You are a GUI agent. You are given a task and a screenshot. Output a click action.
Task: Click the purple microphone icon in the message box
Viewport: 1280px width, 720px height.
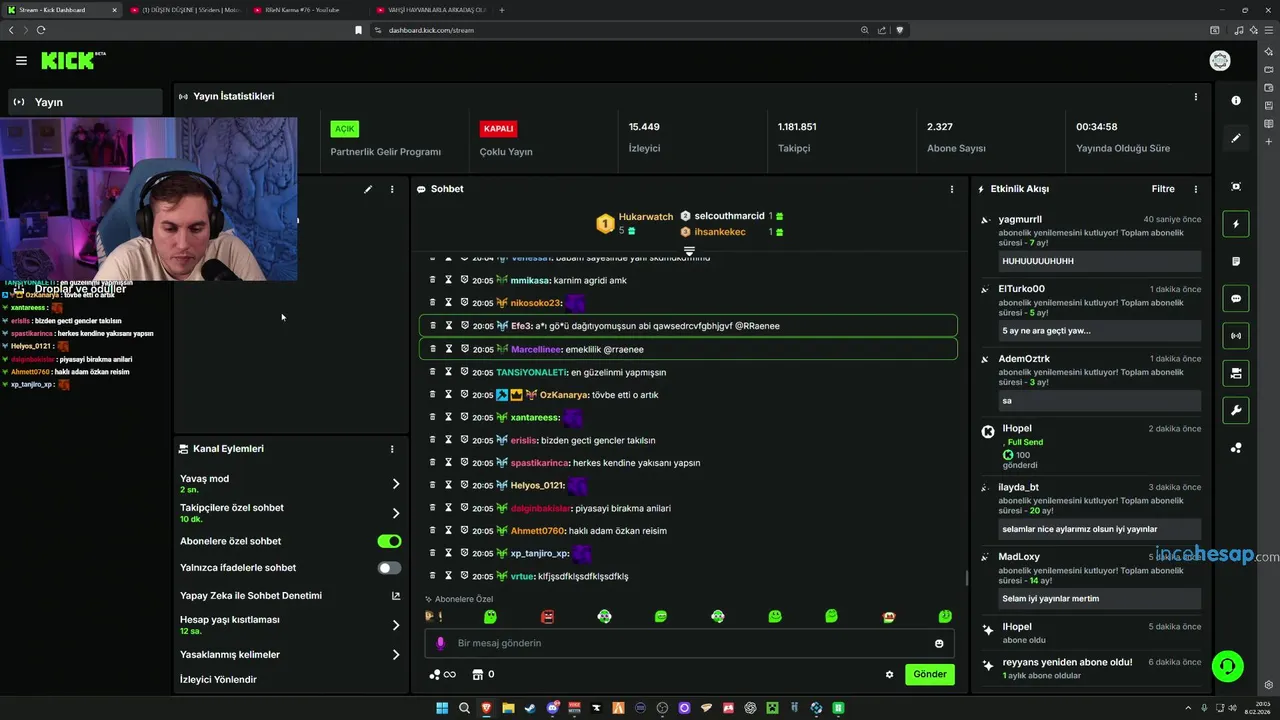coord(440,643)
